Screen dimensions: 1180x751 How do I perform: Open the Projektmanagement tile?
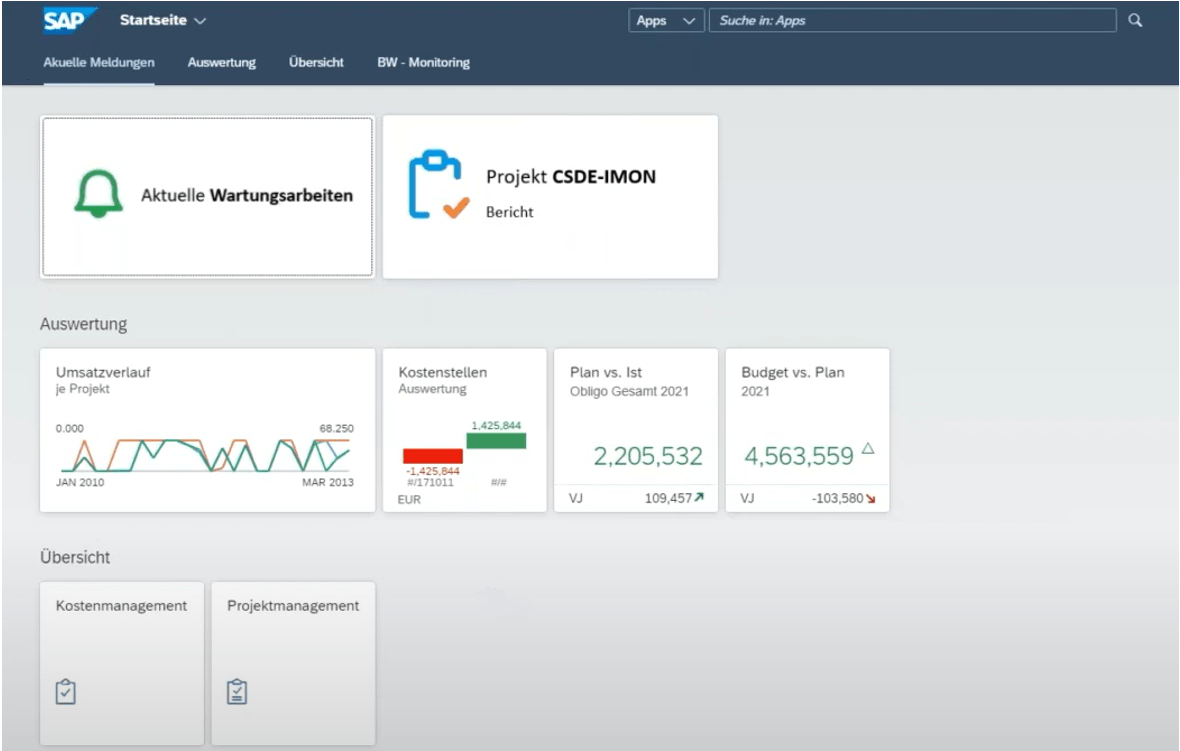coord(293,664)
